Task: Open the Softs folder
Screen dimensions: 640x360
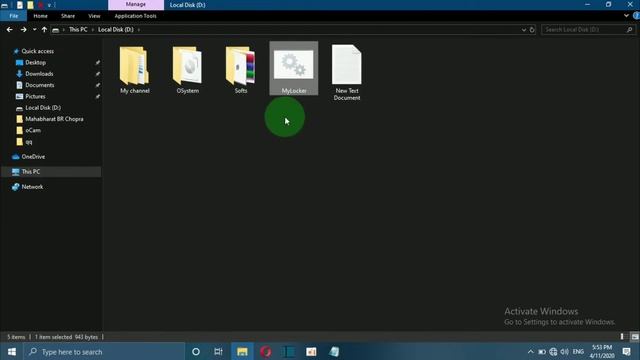Action: [x=241, y=69]
